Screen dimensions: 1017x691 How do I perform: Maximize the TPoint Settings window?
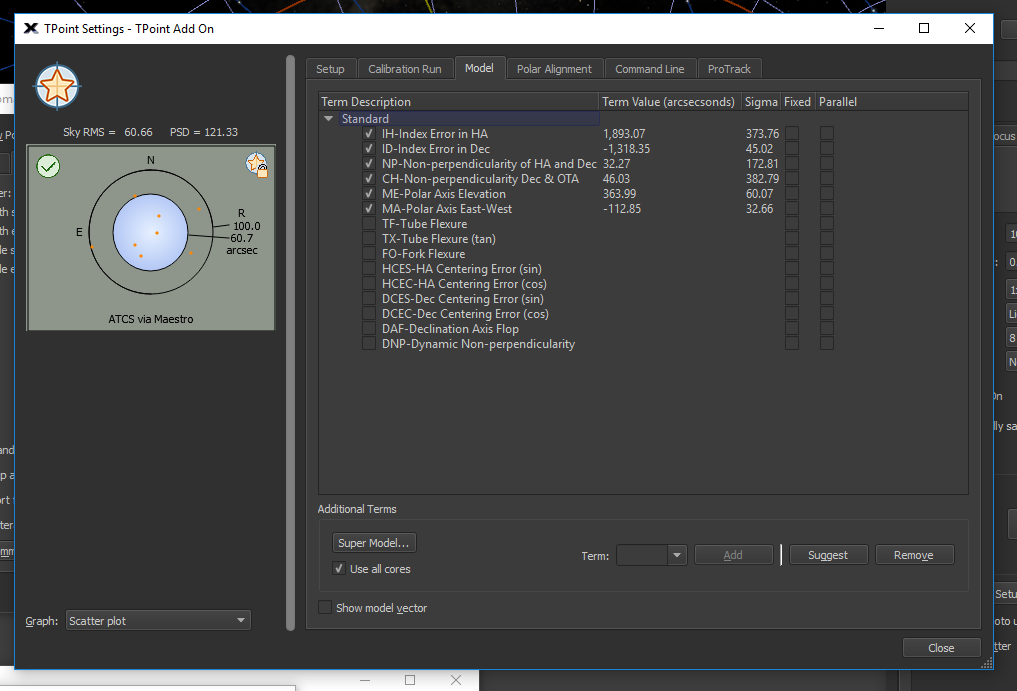click(924, 28)
